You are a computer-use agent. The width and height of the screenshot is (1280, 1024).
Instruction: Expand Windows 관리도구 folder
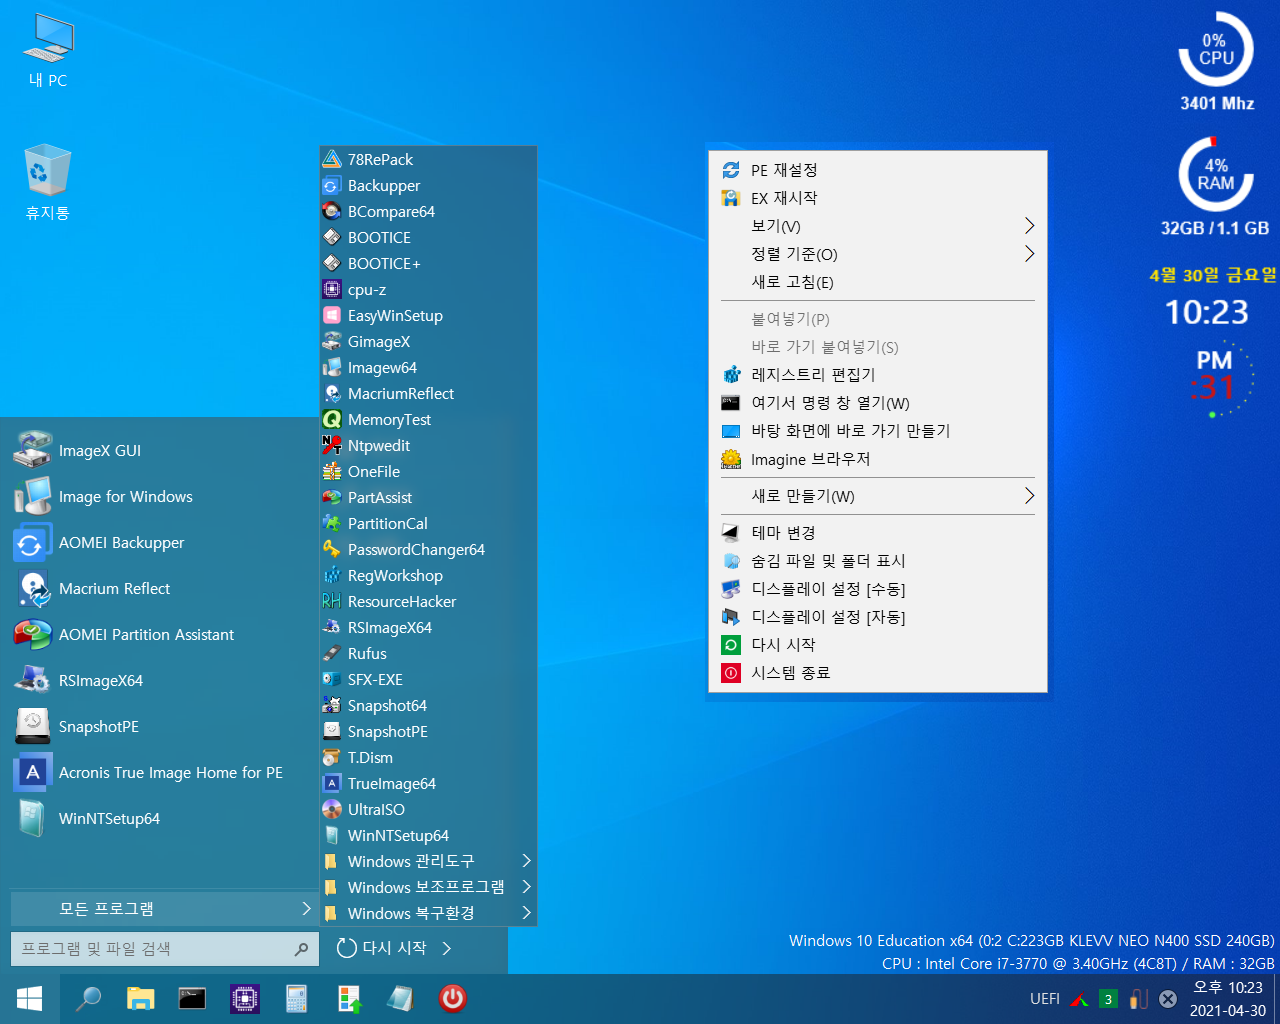428,862
